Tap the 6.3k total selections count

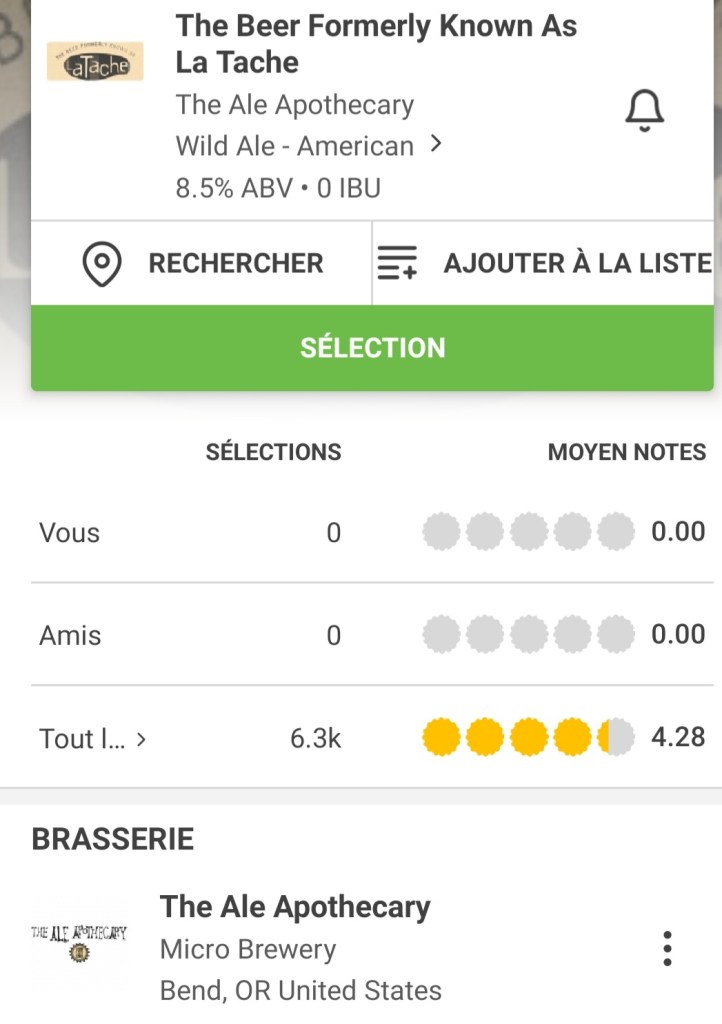tap(316, 739)
